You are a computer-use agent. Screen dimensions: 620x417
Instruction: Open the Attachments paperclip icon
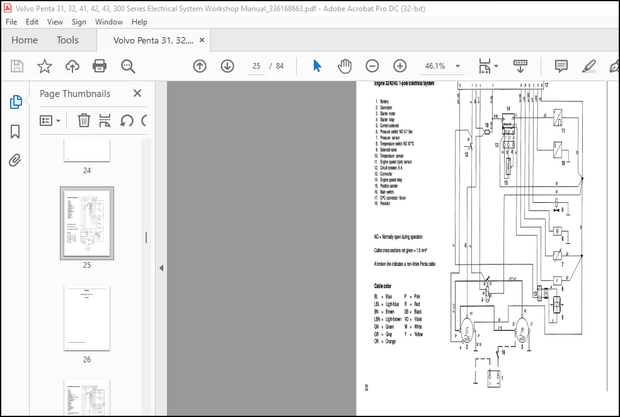tap(15, 160)
